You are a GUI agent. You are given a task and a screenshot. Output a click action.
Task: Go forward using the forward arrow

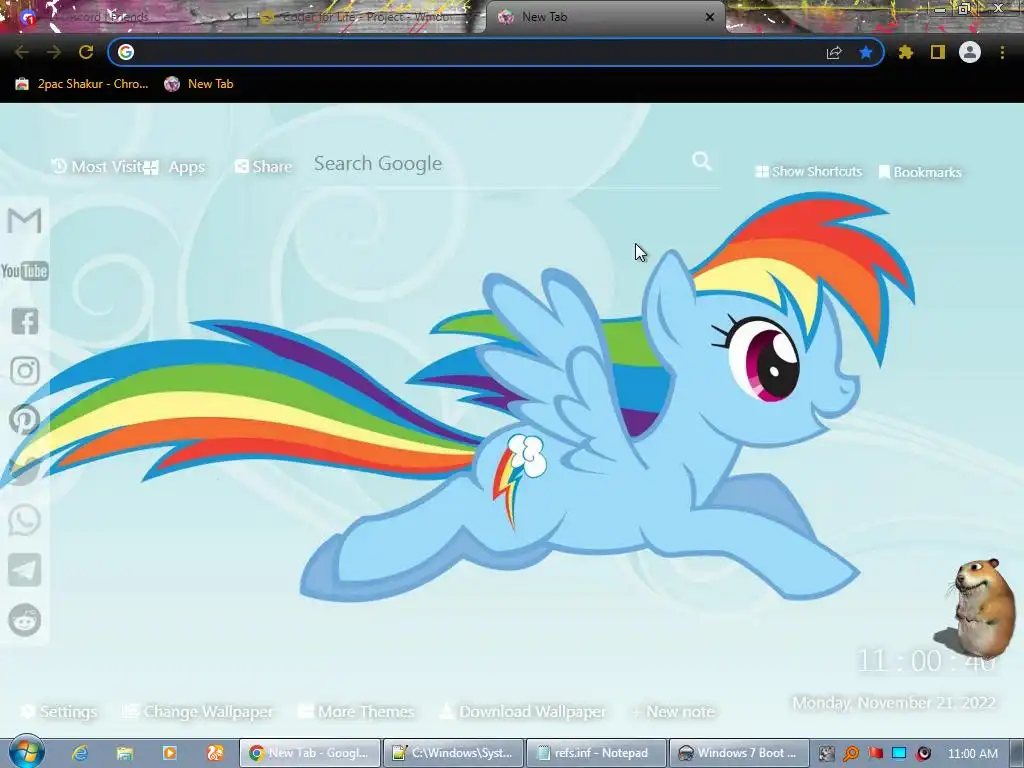pos(54,52)
